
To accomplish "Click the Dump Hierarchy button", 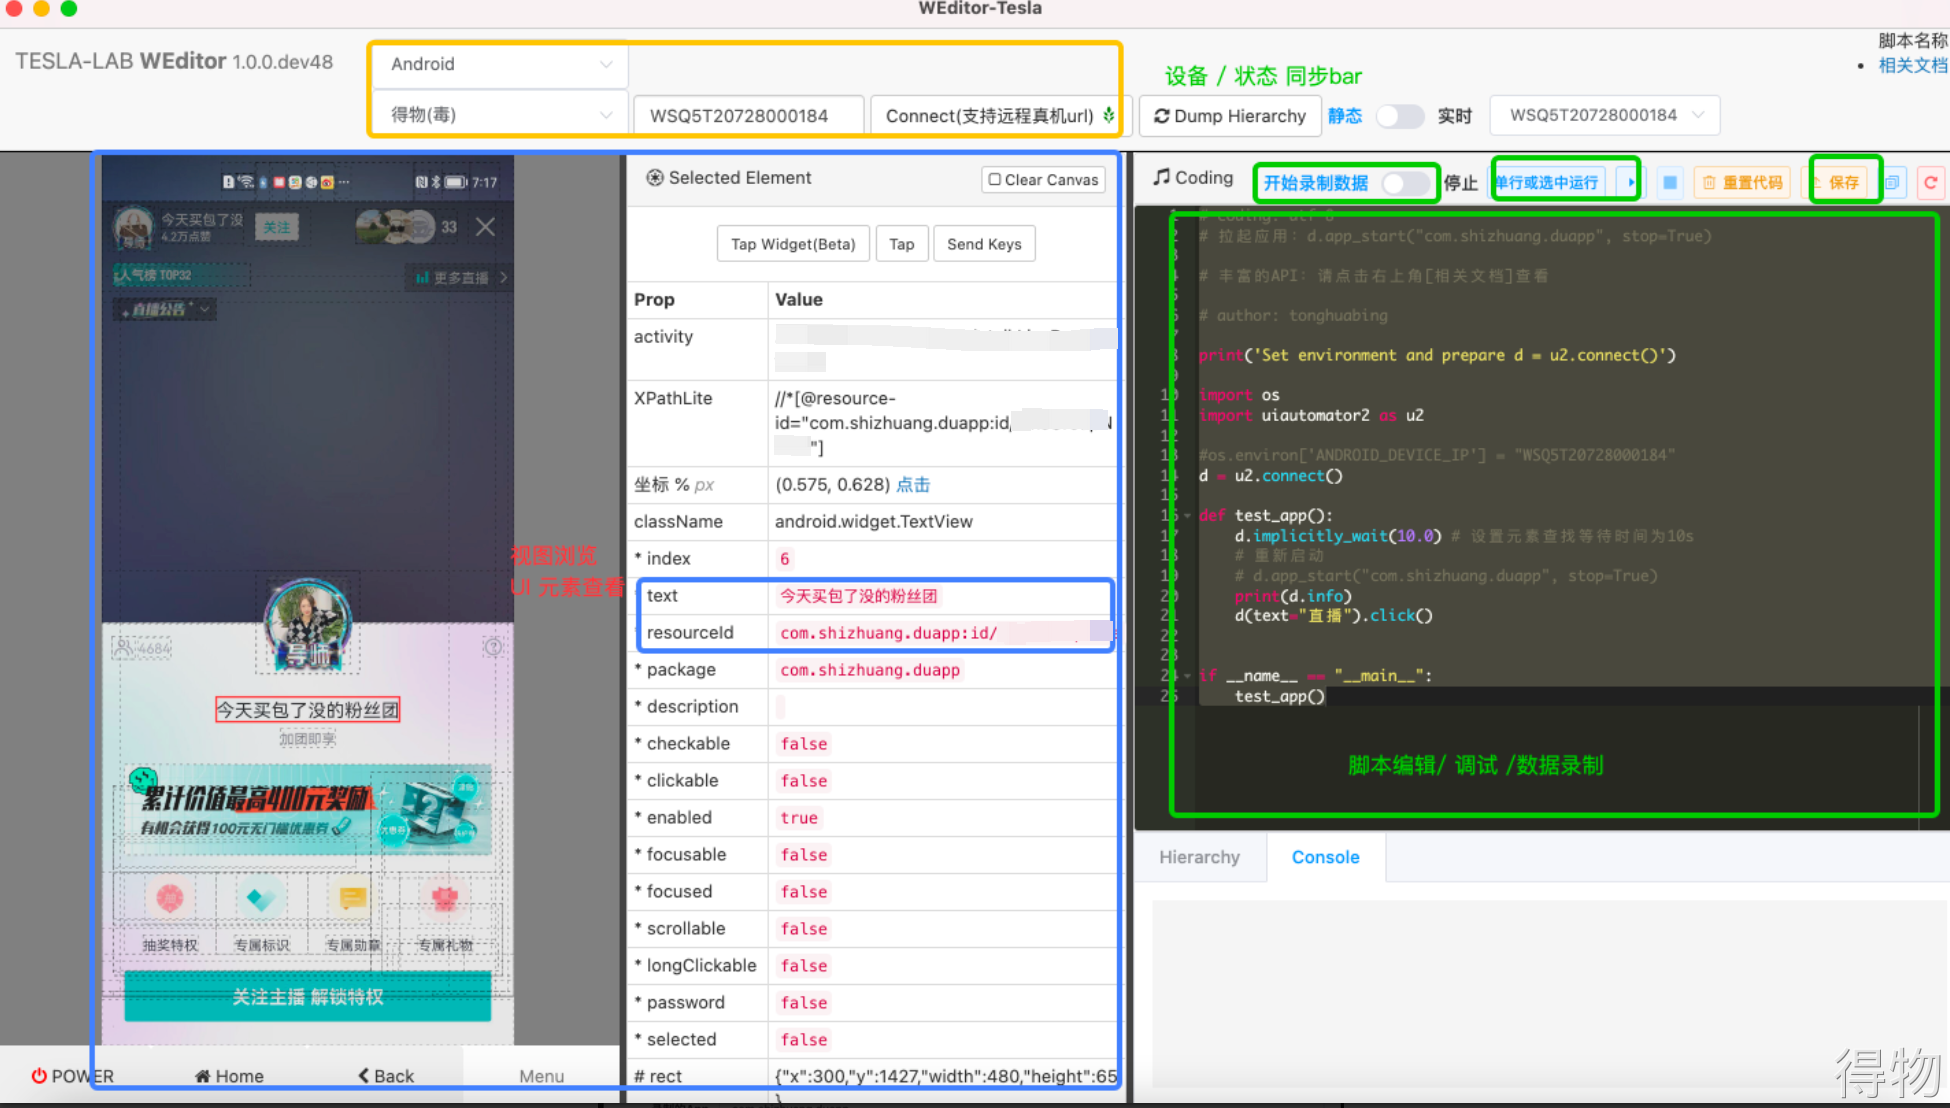I will pyautogui.click(x=1230, y=116).
